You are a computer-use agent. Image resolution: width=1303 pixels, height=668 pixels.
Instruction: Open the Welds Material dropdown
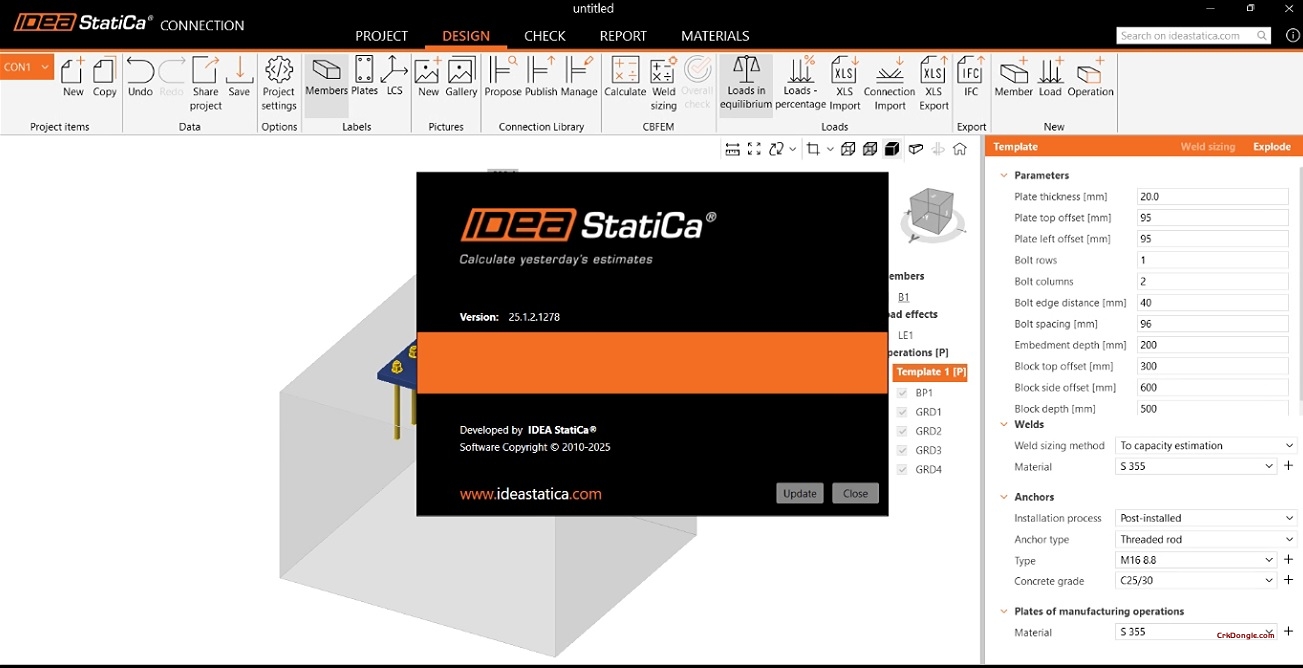pyautogui.click(x=1196, y=467)
